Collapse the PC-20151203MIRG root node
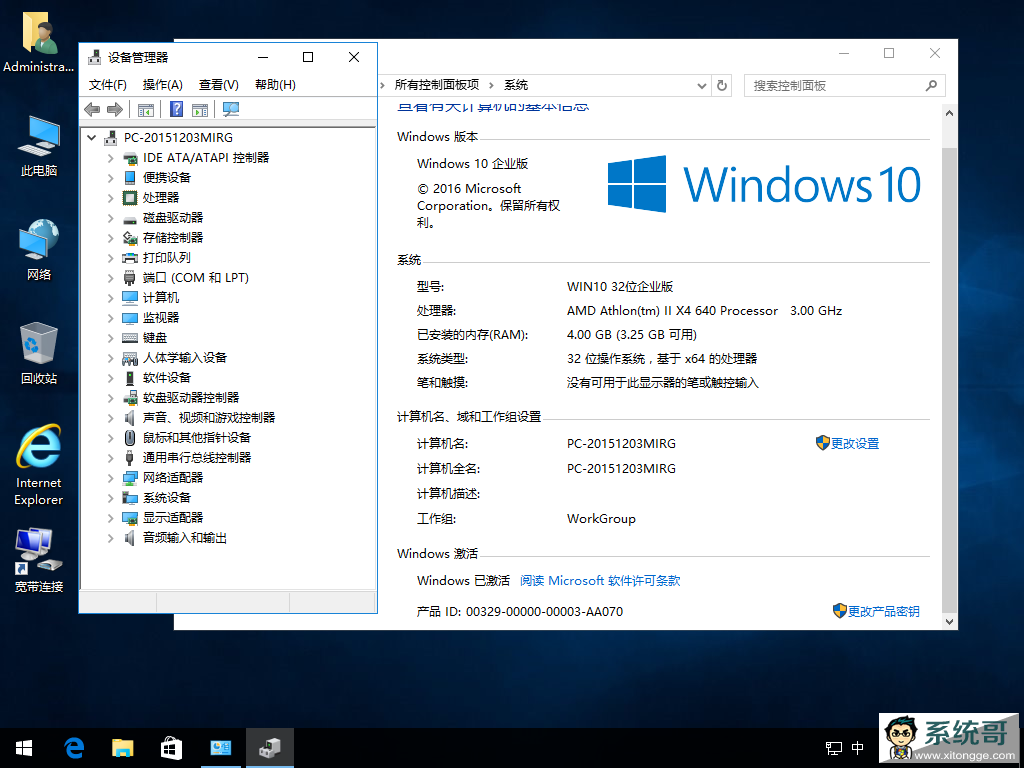 click(x=91, y=138)
